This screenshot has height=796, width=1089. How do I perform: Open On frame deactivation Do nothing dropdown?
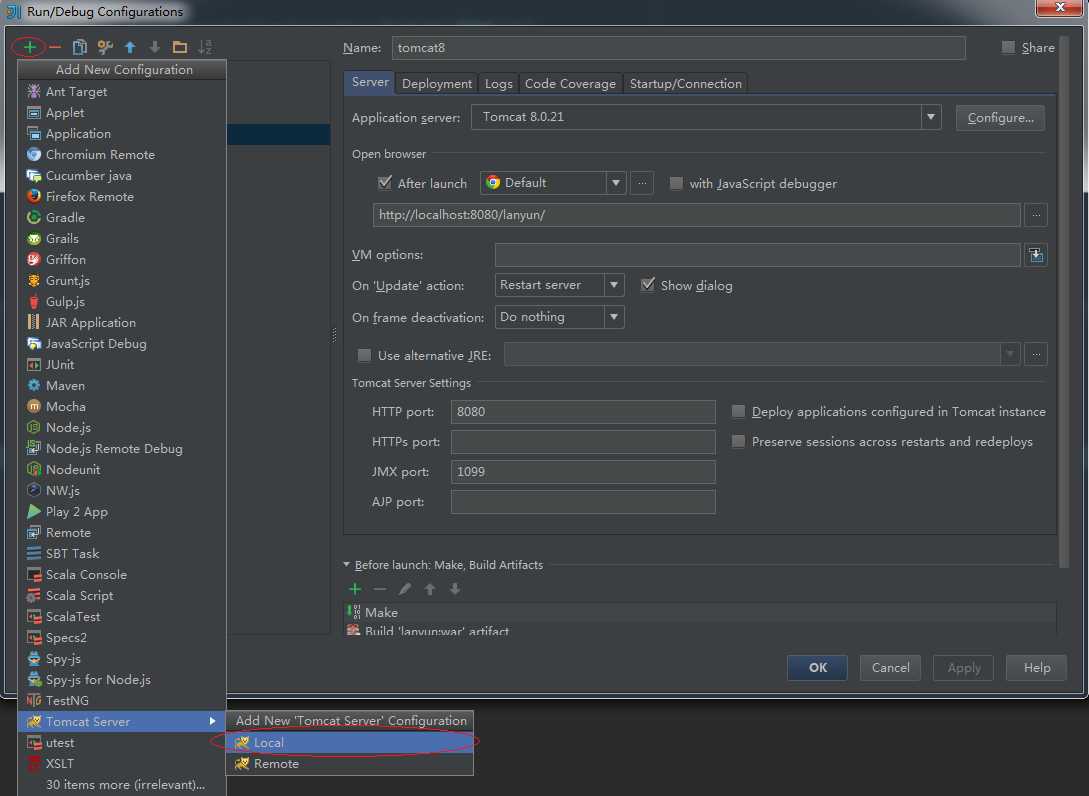tap(614, 317)
